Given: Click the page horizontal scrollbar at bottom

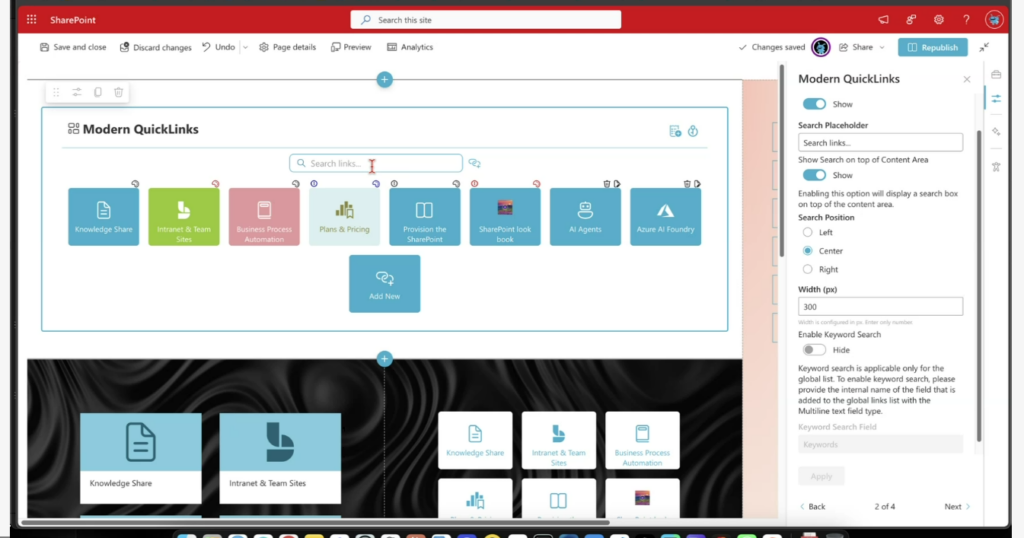Looking at the screenshot, I should [x=315, y=522].
